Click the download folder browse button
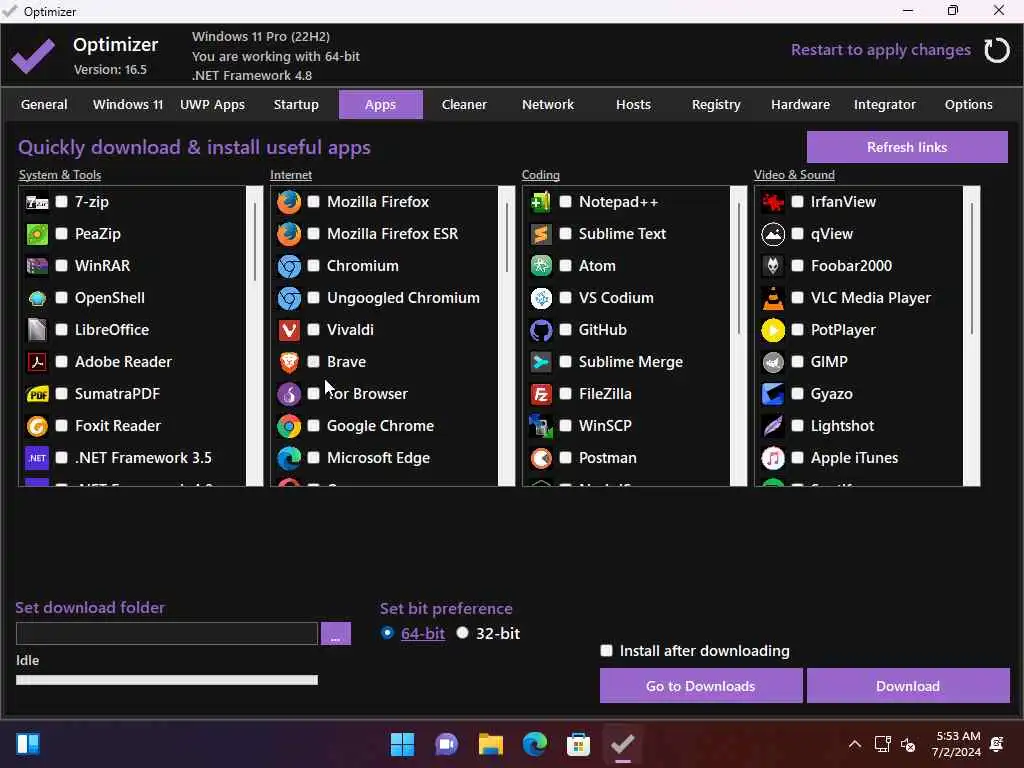Screen dimensions: 1024x768 336,633
